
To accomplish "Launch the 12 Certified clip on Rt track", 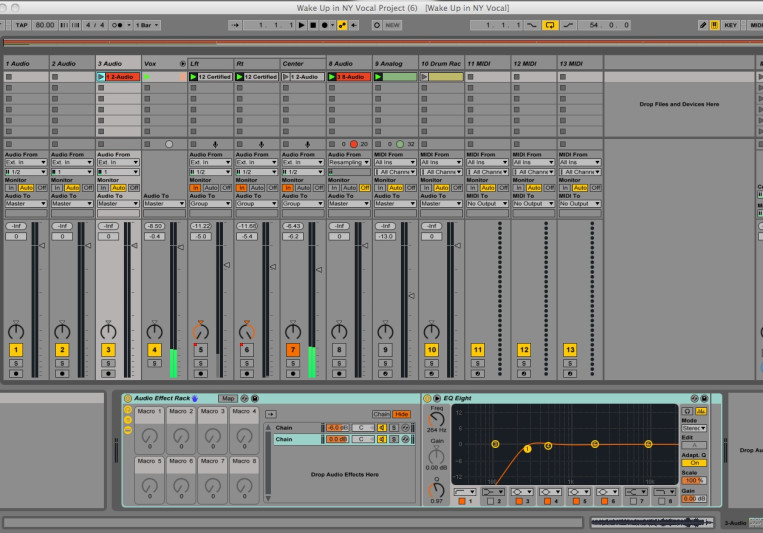I will 239,77.
